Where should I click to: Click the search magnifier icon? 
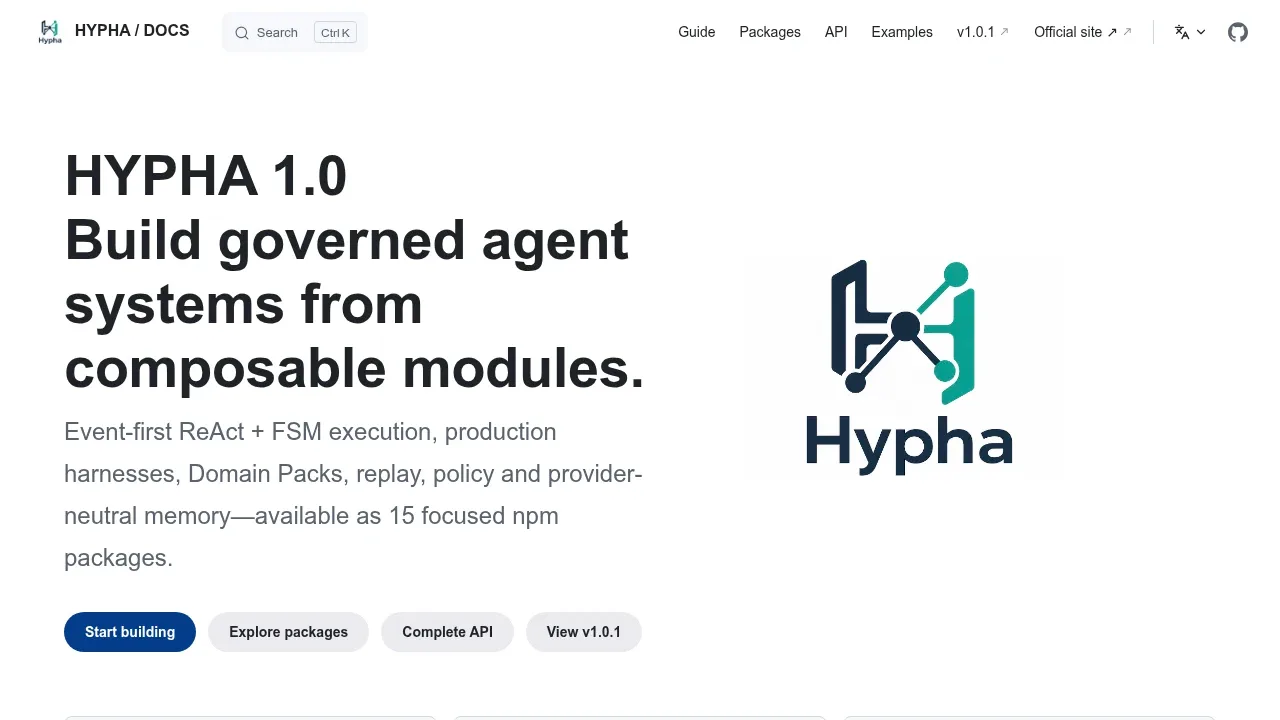tap(242, 33)
